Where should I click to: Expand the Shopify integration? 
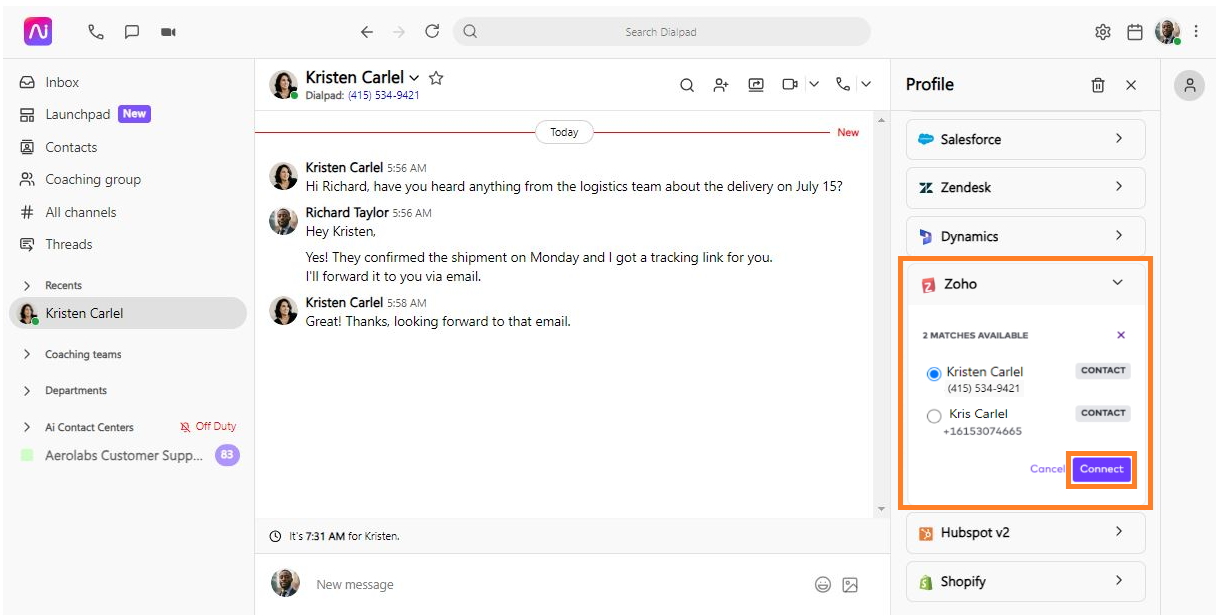coord(1026,581)
